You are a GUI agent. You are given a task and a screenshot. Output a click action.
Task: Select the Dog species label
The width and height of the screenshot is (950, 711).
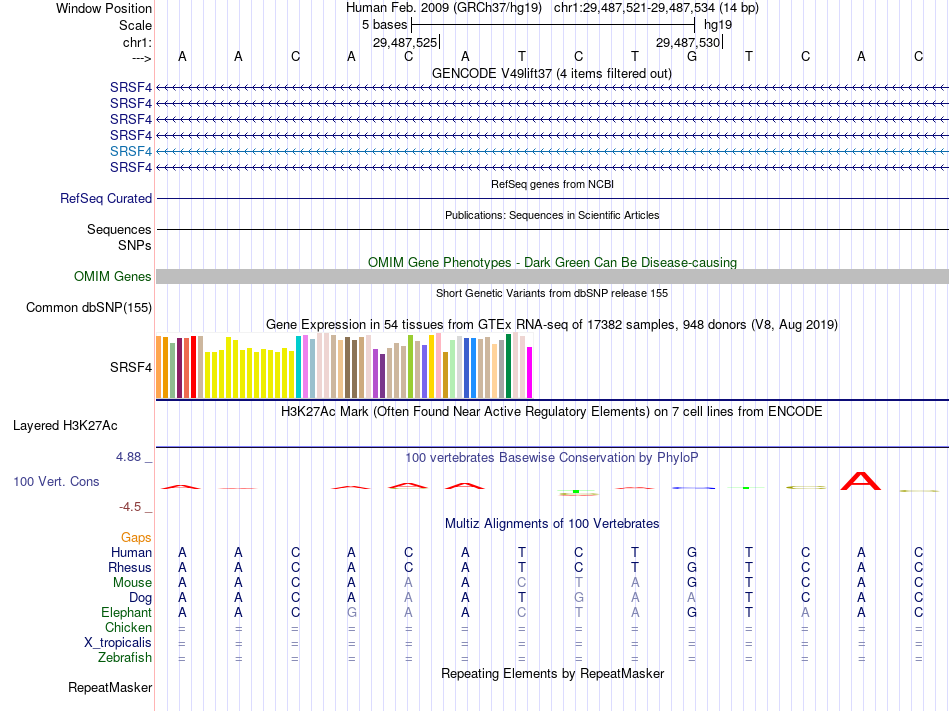[x=140, y=598]
